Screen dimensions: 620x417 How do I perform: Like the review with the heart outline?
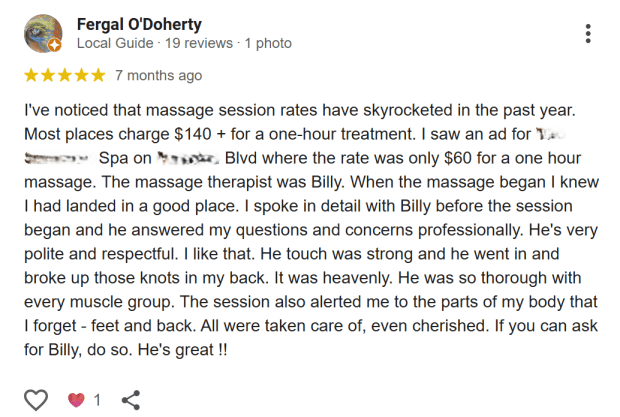tap(36, 400)
